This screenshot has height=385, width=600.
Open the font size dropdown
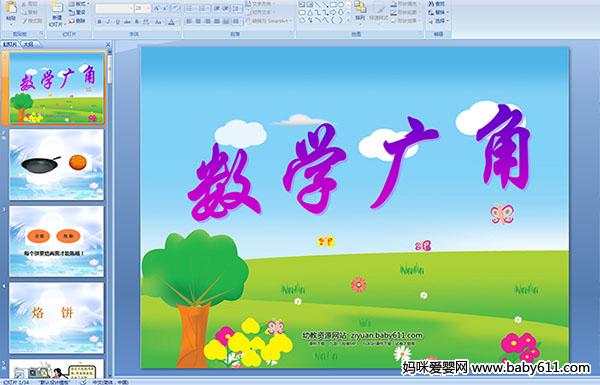(x=148, y=8)
